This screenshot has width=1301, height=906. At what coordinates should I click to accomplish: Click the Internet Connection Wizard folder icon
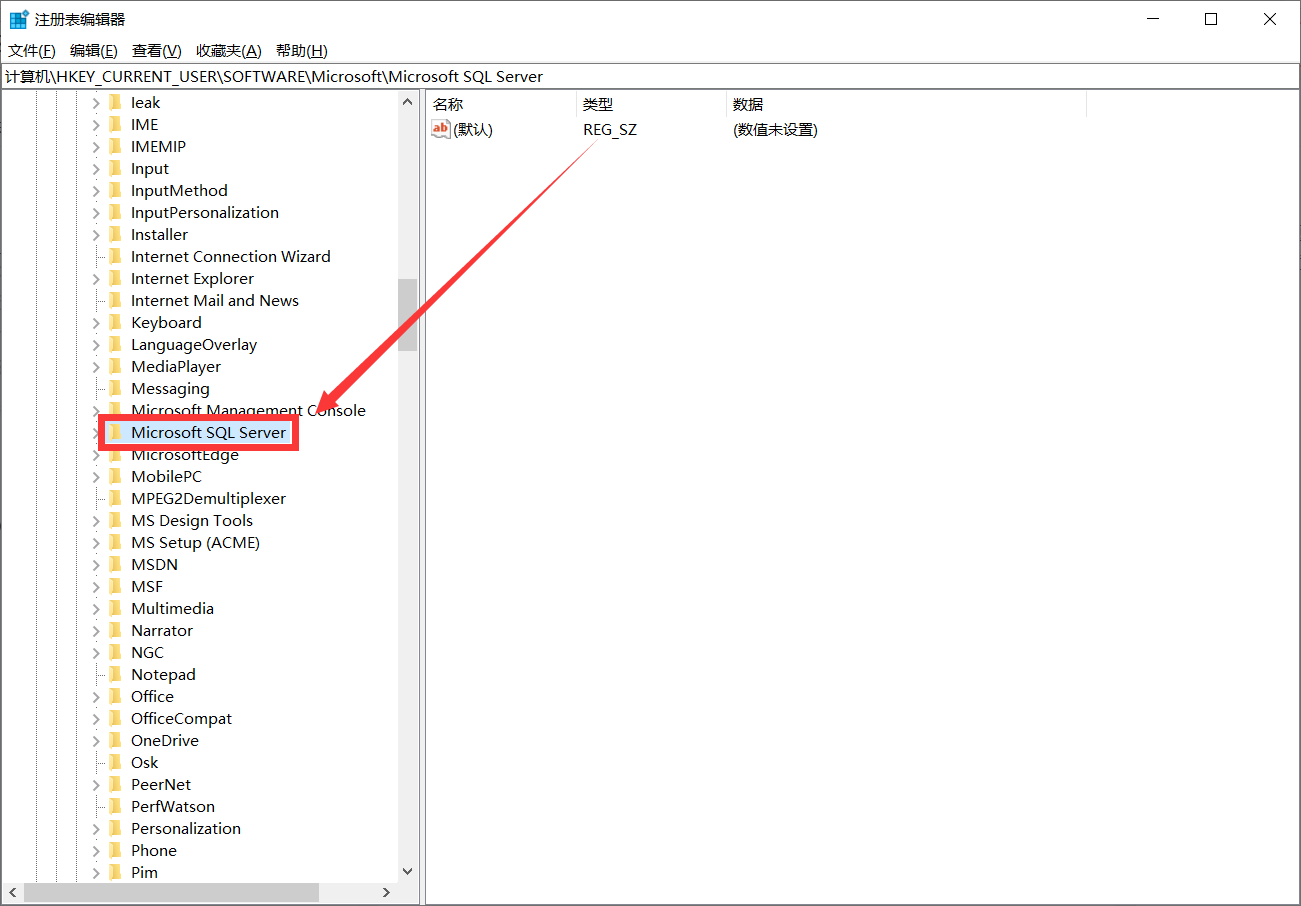point(116,256)
